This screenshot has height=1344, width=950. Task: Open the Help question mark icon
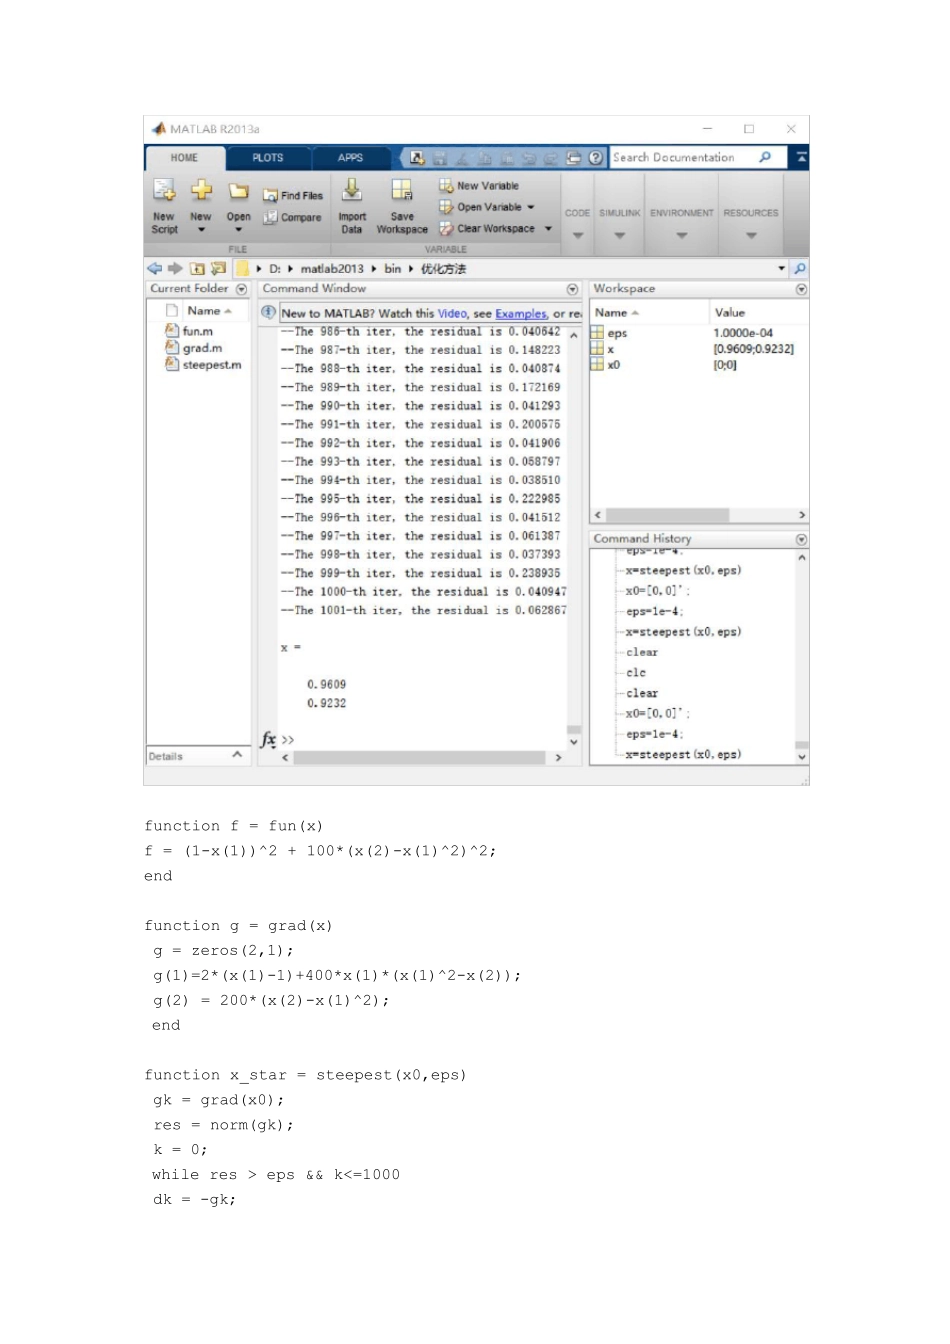point(596,158)
